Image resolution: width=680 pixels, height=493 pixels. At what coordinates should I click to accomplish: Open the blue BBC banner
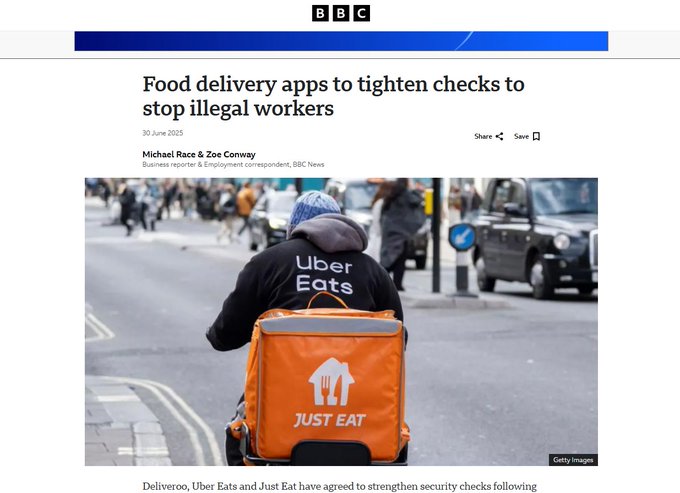(341, 41)
